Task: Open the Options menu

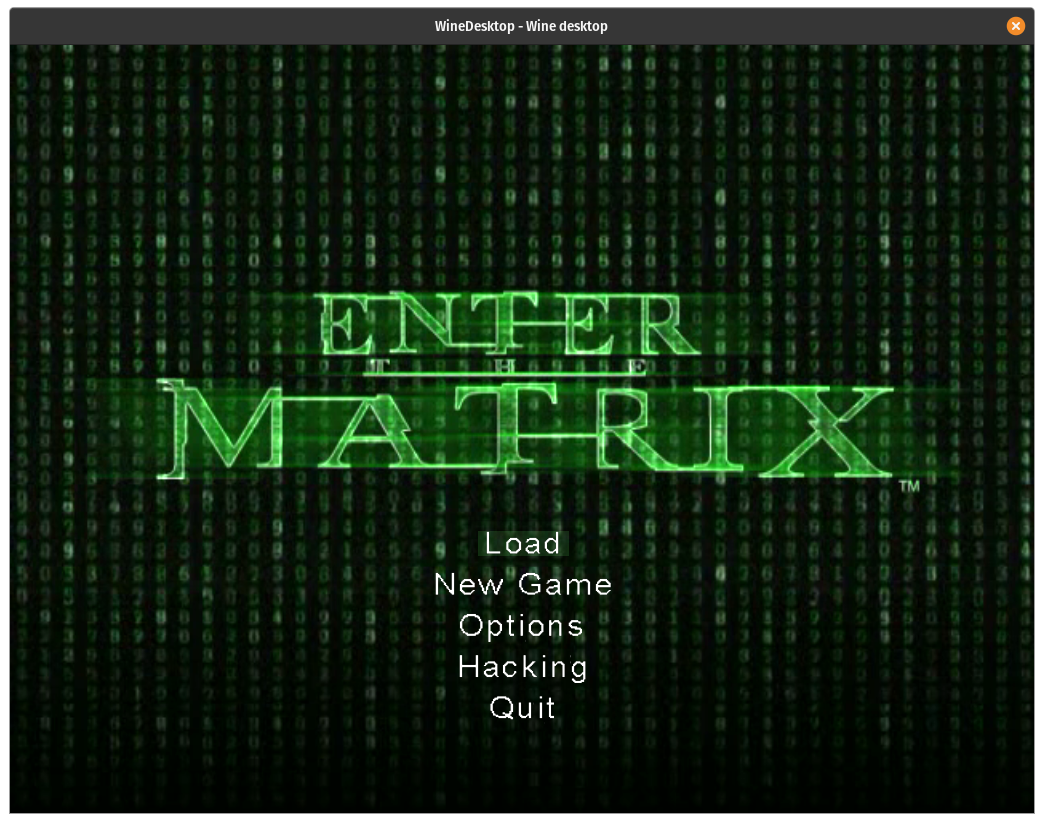Action: tap(522, 626)
